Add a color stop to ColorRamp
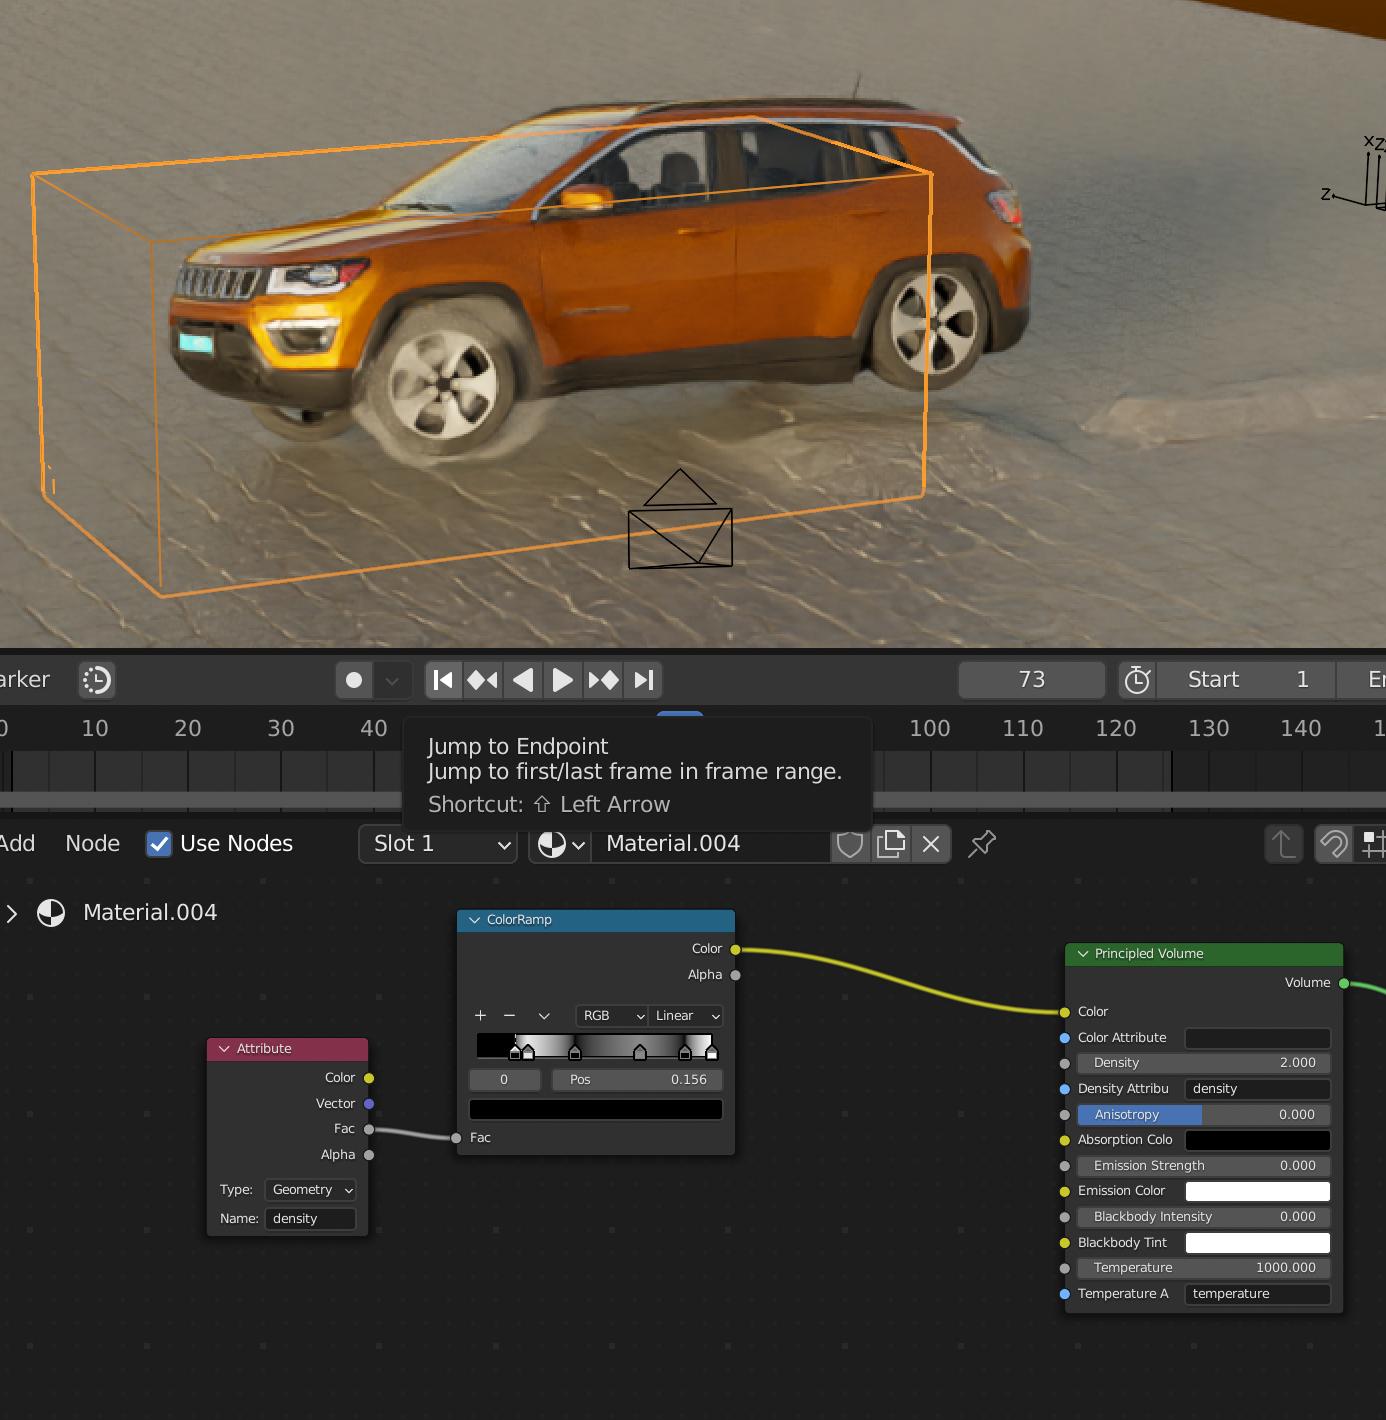 [480, 1016]
